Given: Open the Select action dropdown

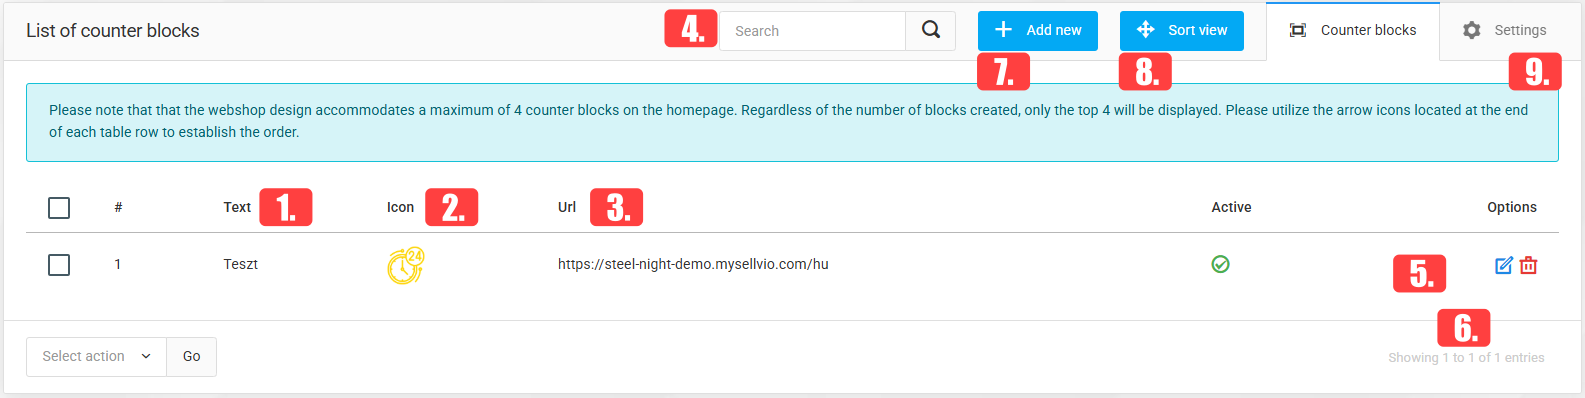Looking at the screenshot, I should point(96,356).
